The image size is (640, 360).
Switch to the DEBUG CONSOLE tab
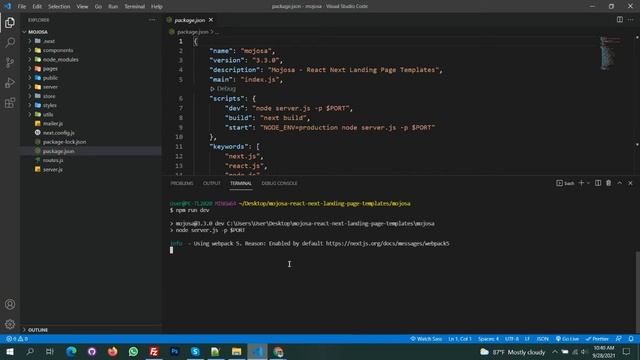279,183
